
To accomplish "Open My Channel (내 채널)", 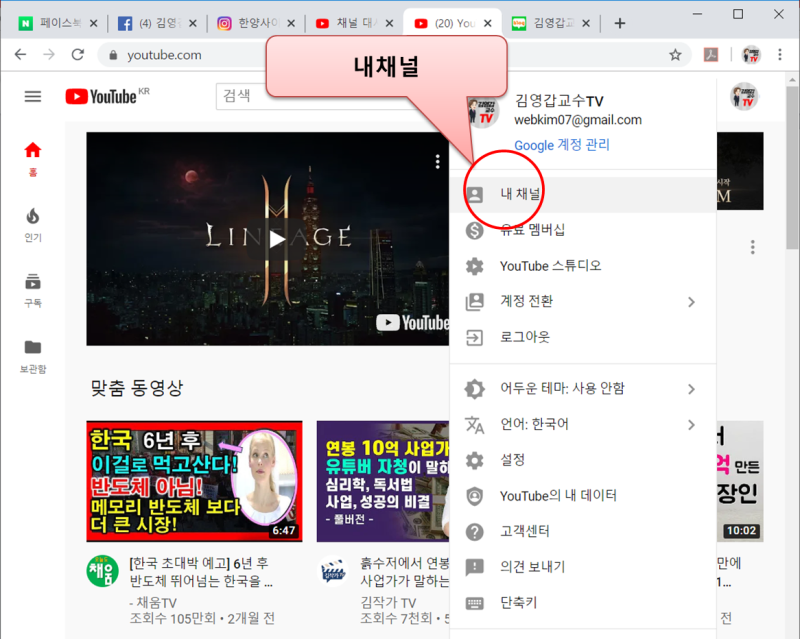I will 583,194.
